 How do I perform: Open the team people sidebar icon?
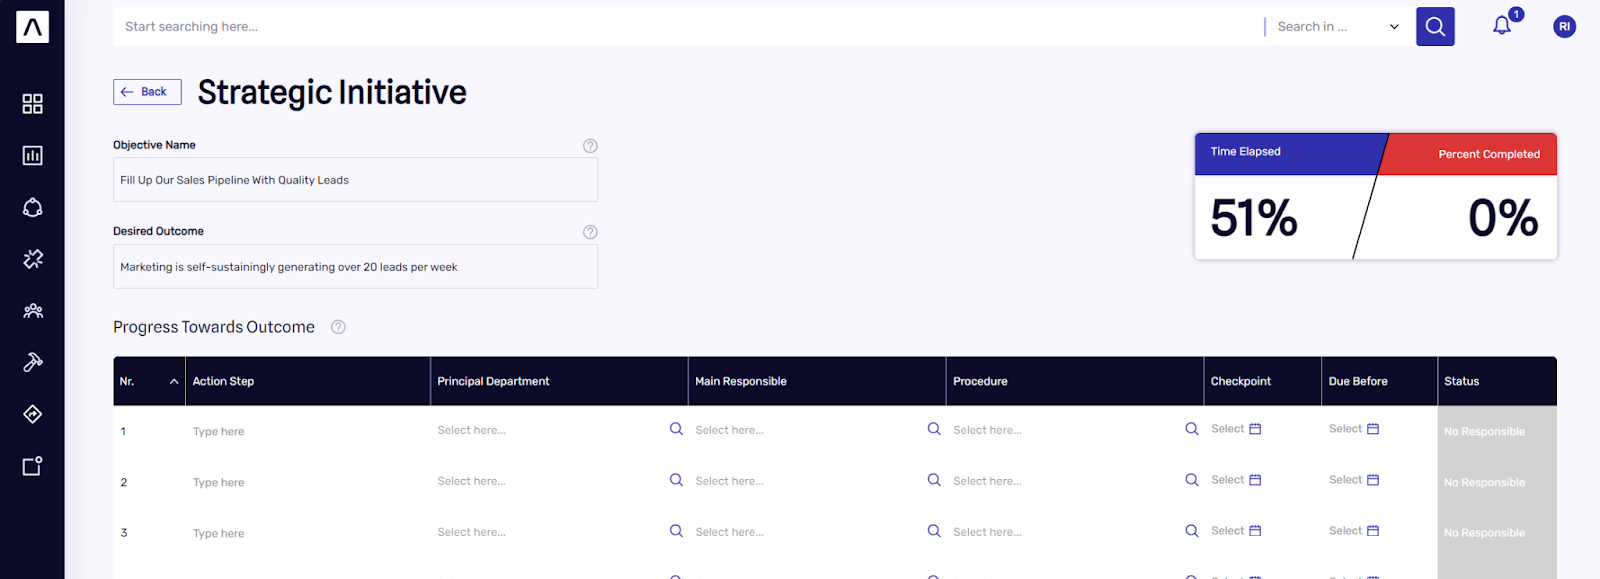point(32,311)
